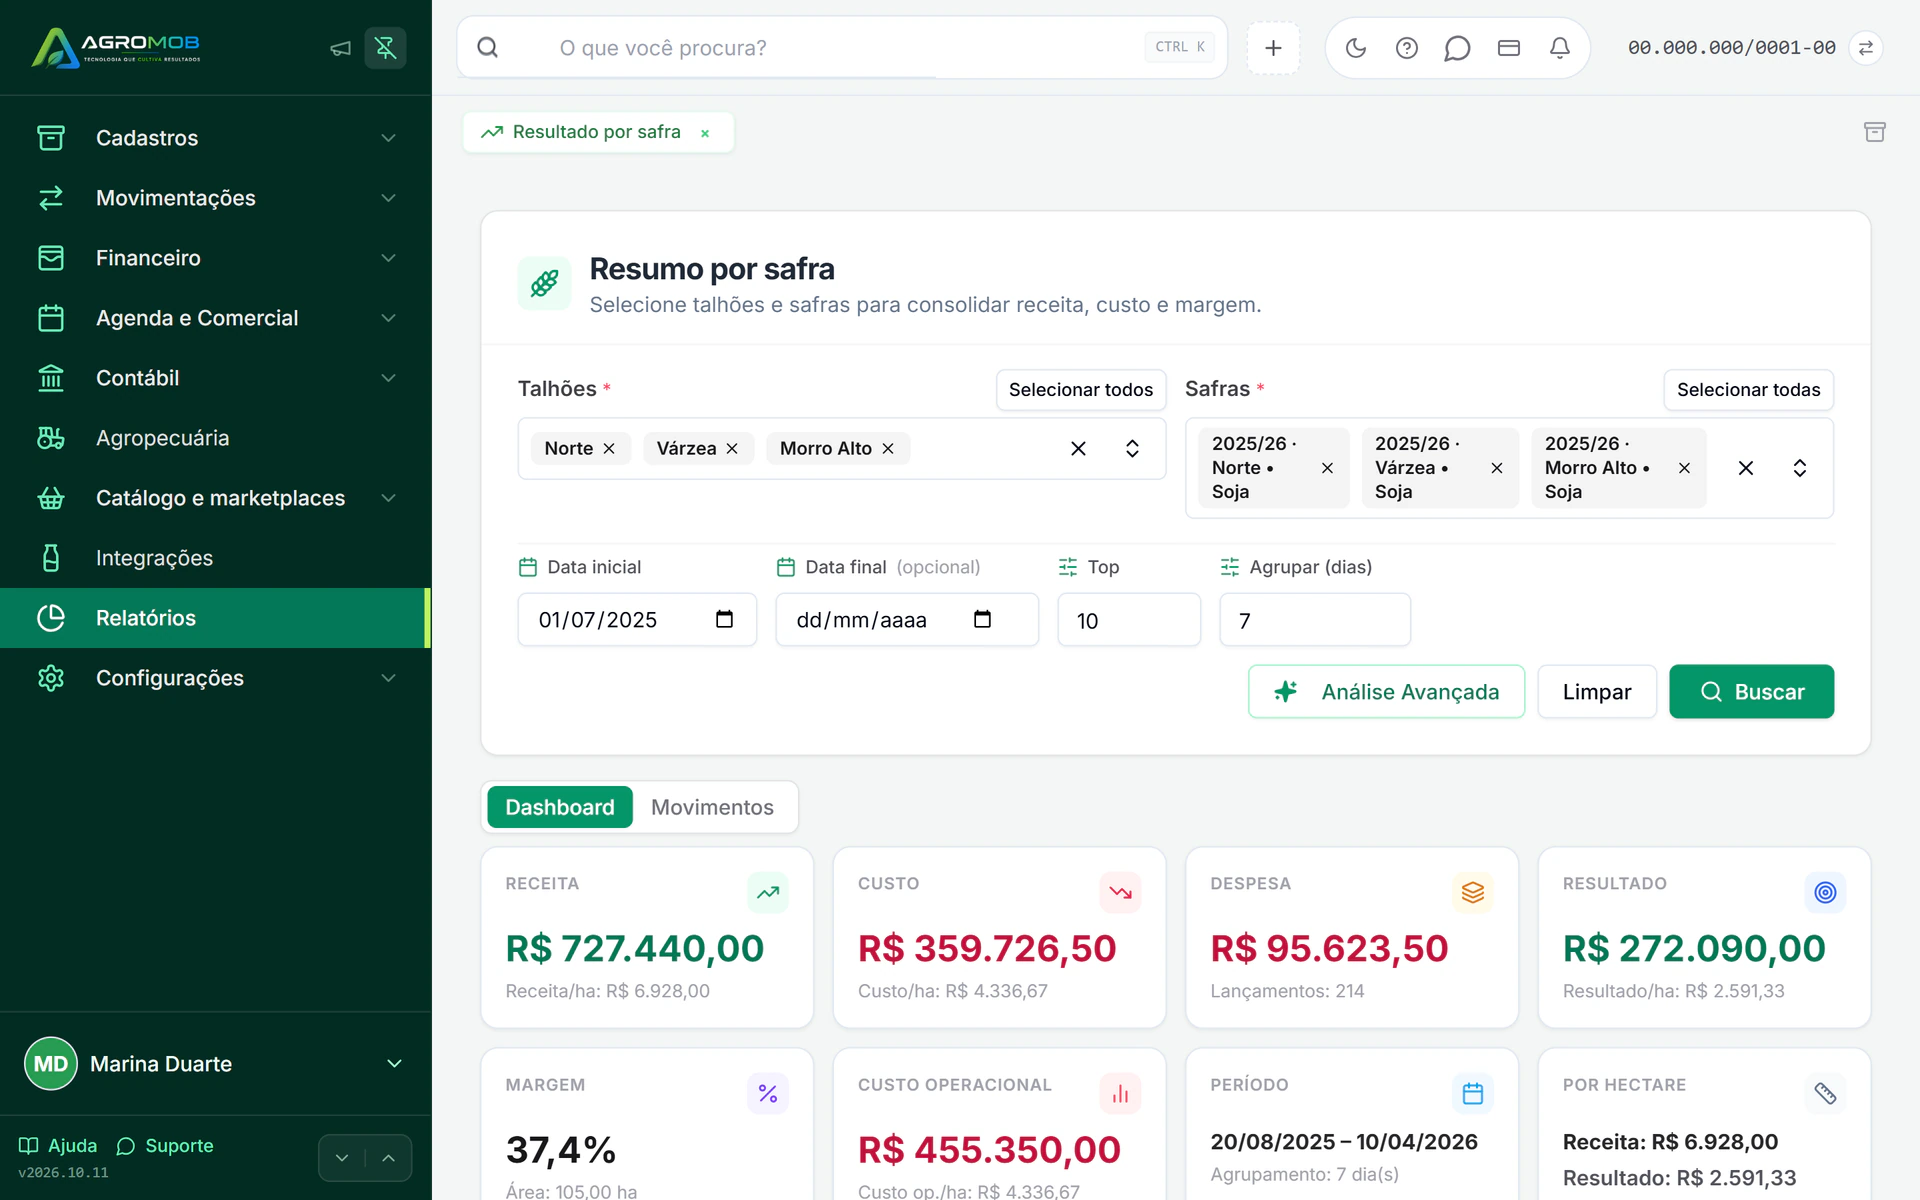Image resolution: width=1920 pixels, height=1200 pixels.
Task: Expand the Financeiro menu
Action: click(x=216, y=258)
